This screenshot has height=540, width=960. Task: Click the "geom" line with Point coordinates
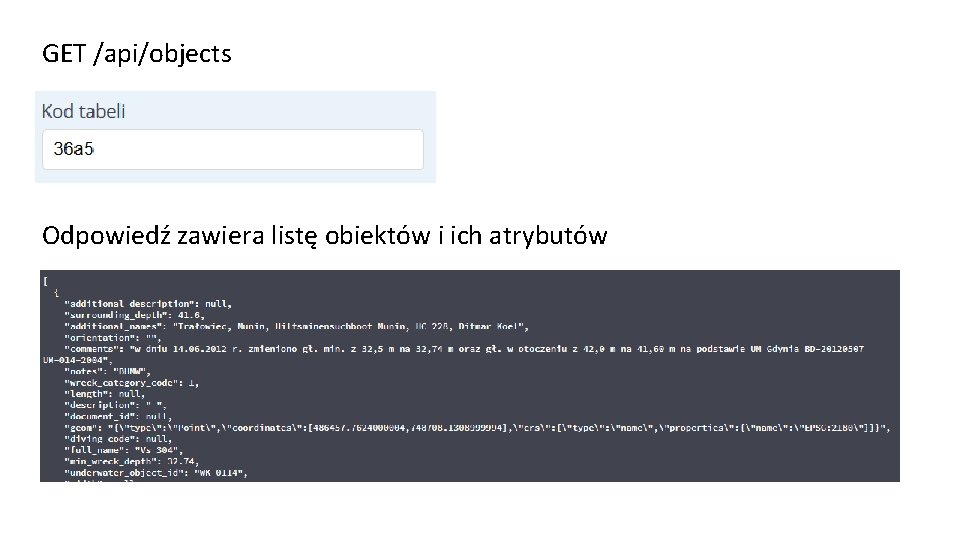click(x=477, y=427)
